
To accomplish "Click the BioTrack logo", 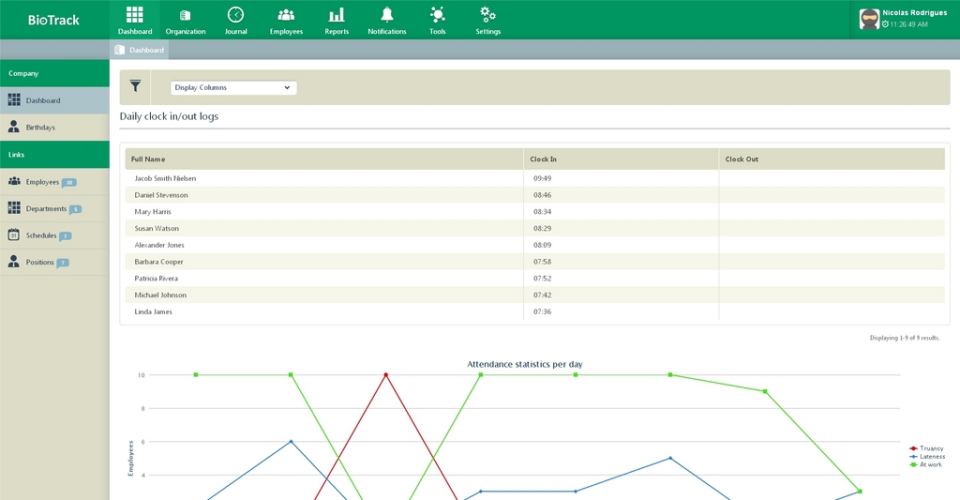I will click(54, 20).
